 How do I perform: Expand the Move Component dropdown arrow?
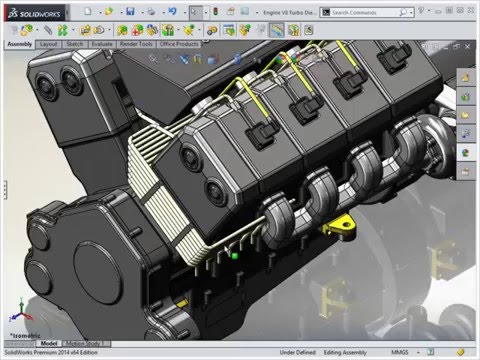pos(109,30)
